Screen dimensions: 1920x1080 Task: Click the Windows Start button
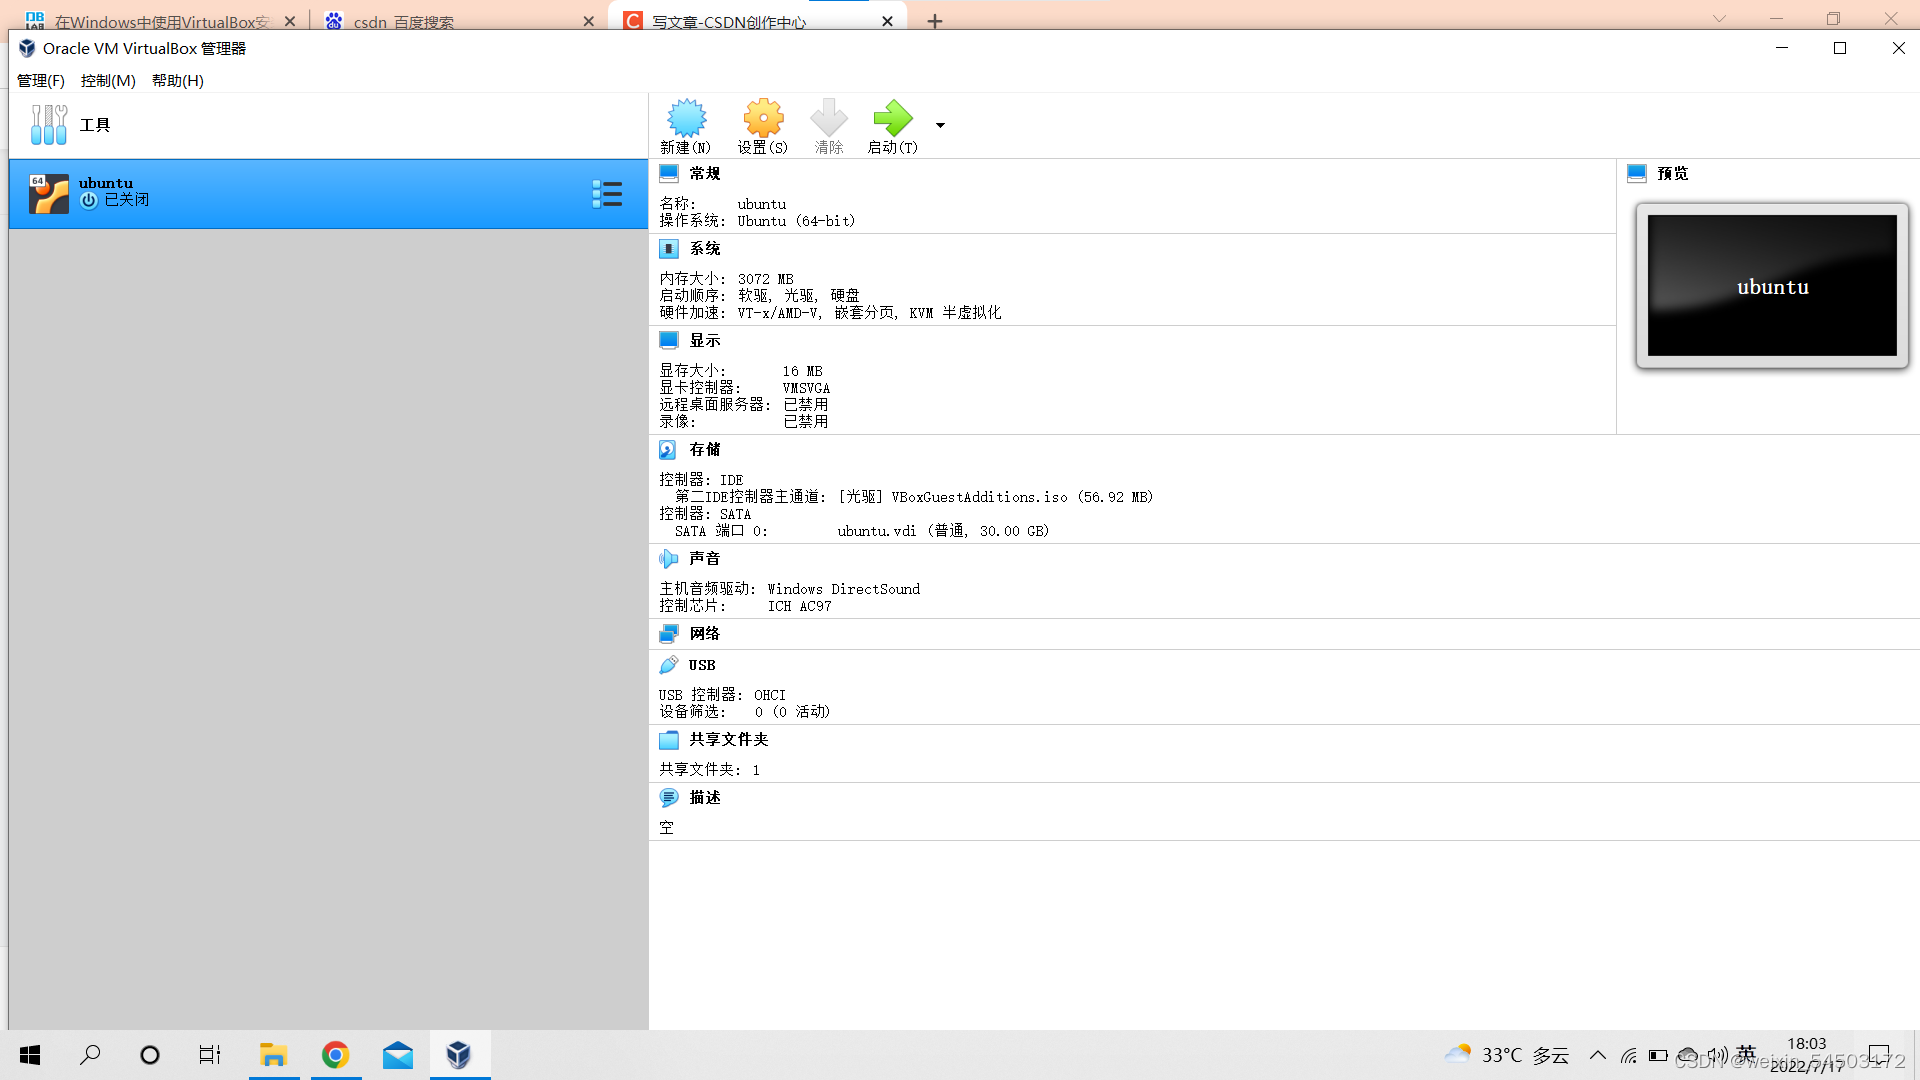coord(29,1055)
